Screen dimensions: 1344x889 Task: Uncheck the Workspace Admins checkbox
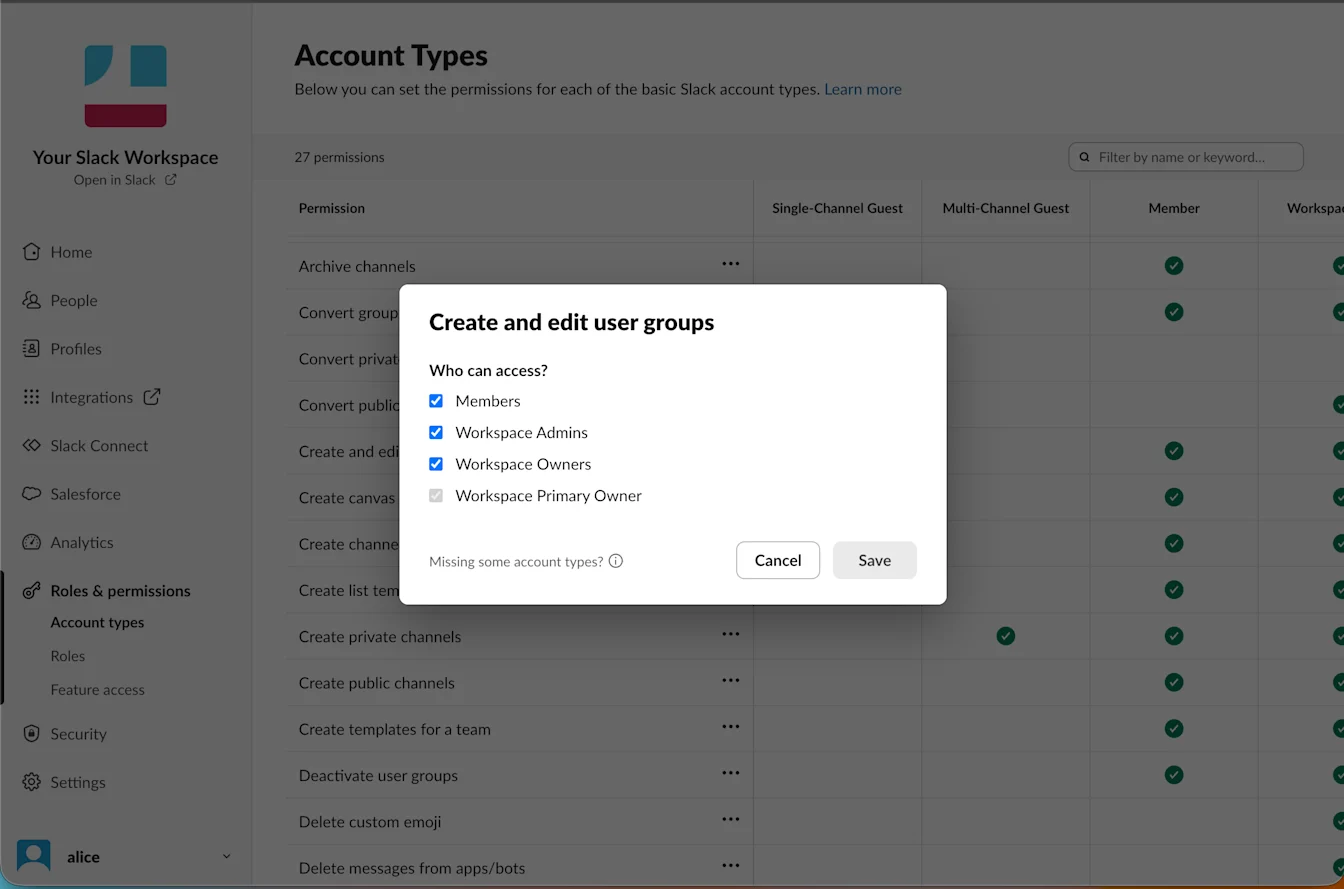click(436, 433)
